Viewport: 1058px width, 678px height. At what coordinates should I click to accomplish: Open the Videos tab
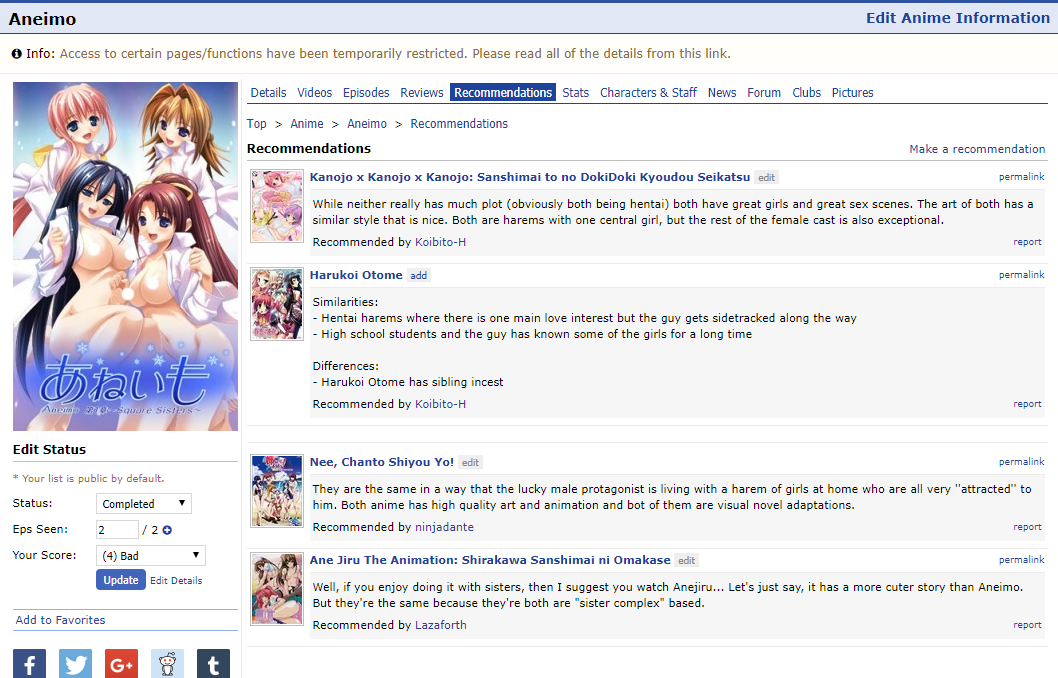coord(314,92)
